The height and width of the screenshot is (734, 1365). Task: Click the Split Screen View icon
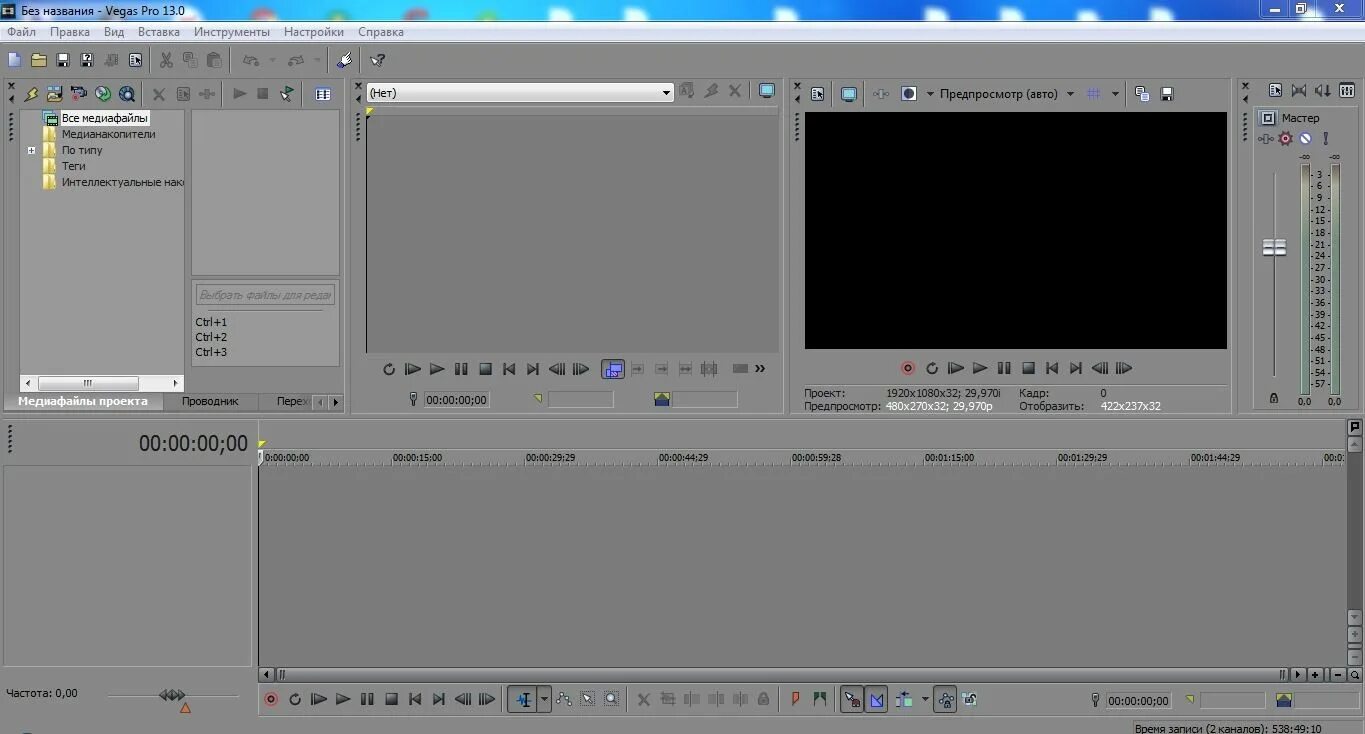908,94
